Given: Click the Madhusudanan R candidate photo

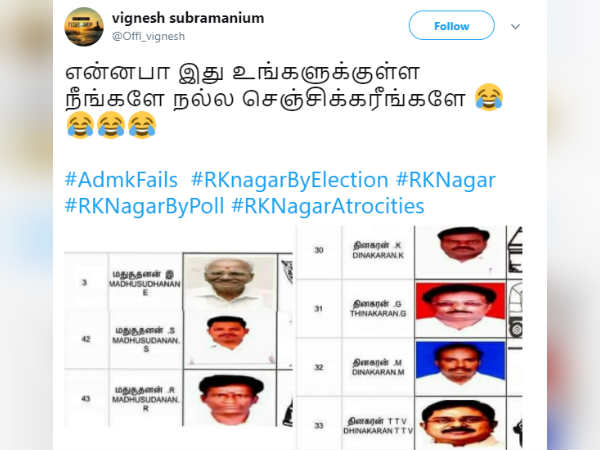Looking at the screenshot, I should 230,399.
